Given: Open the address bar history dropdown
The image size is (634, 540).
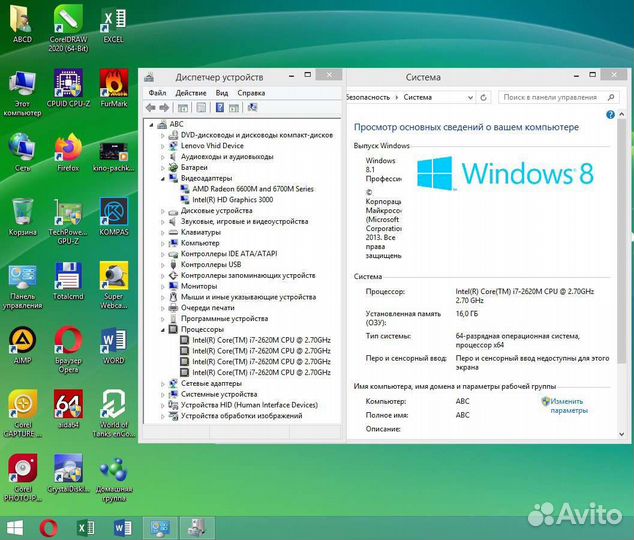Looking at the screenshot, I should coord(470,97).
